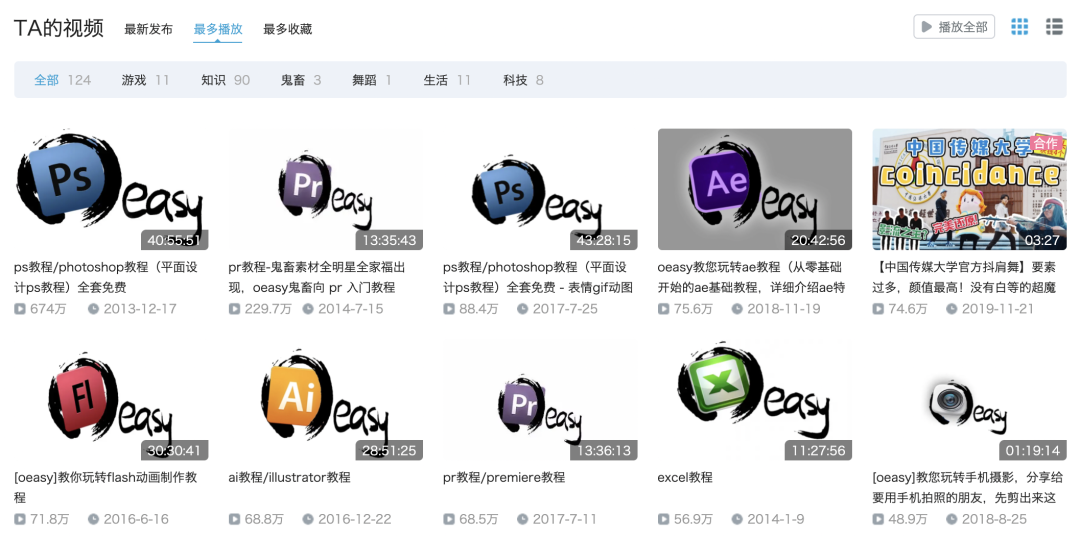Click the clock icon beside 2014-1-9
The image size is (1080, 538).
[737, 519]
